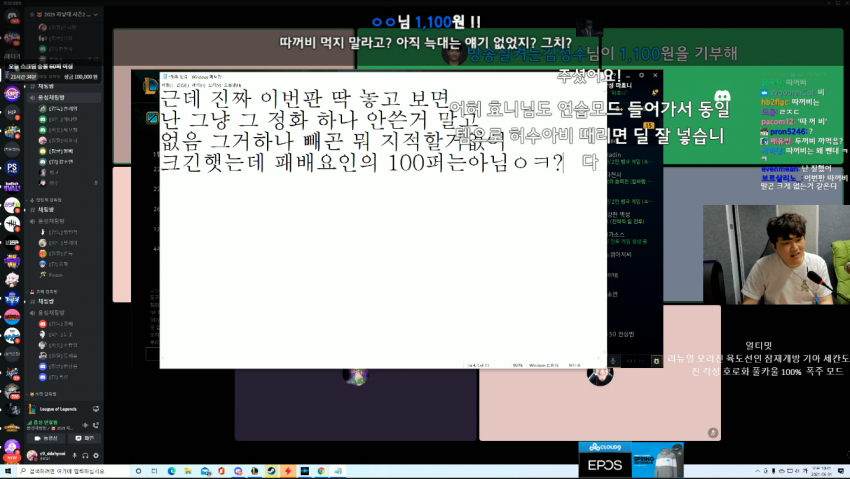Mute the microphone in Discord user panel
Image resolution: width=850 pixels, height=479 pixels.
(x=75, y=456)
